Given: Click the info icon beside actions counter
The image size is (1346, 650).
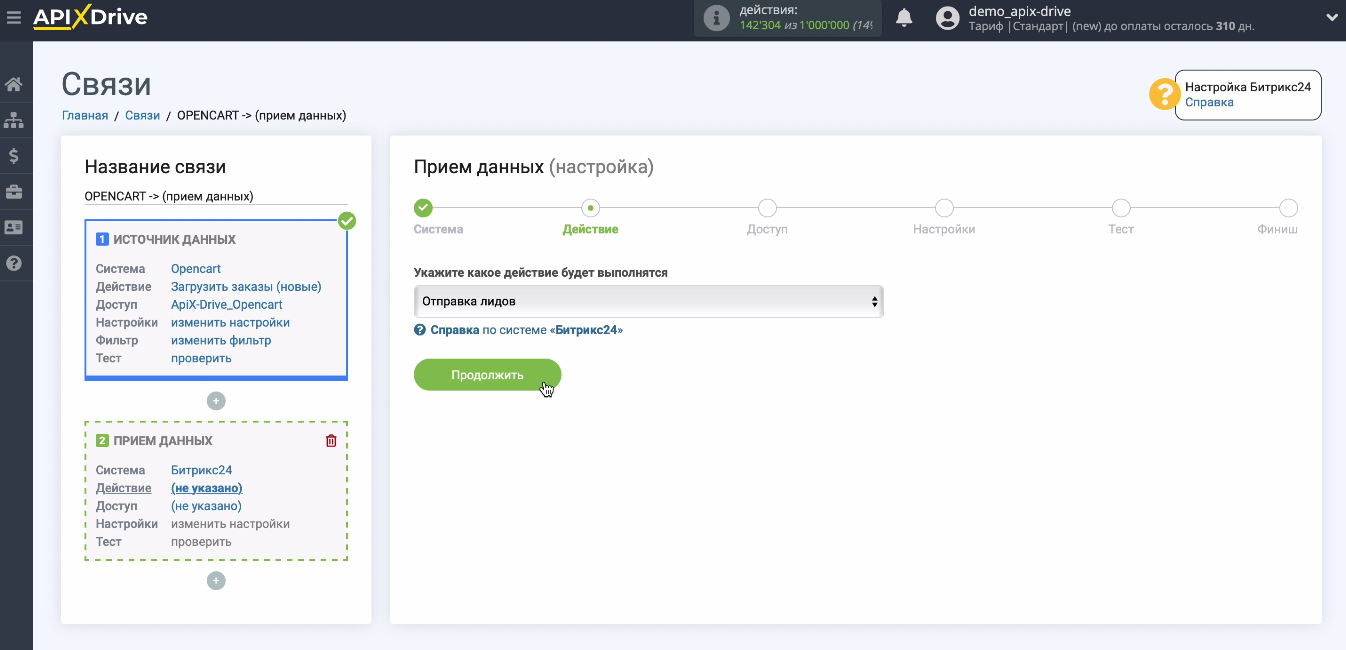Looking at the screenshot, I should [x=716, y=17].
